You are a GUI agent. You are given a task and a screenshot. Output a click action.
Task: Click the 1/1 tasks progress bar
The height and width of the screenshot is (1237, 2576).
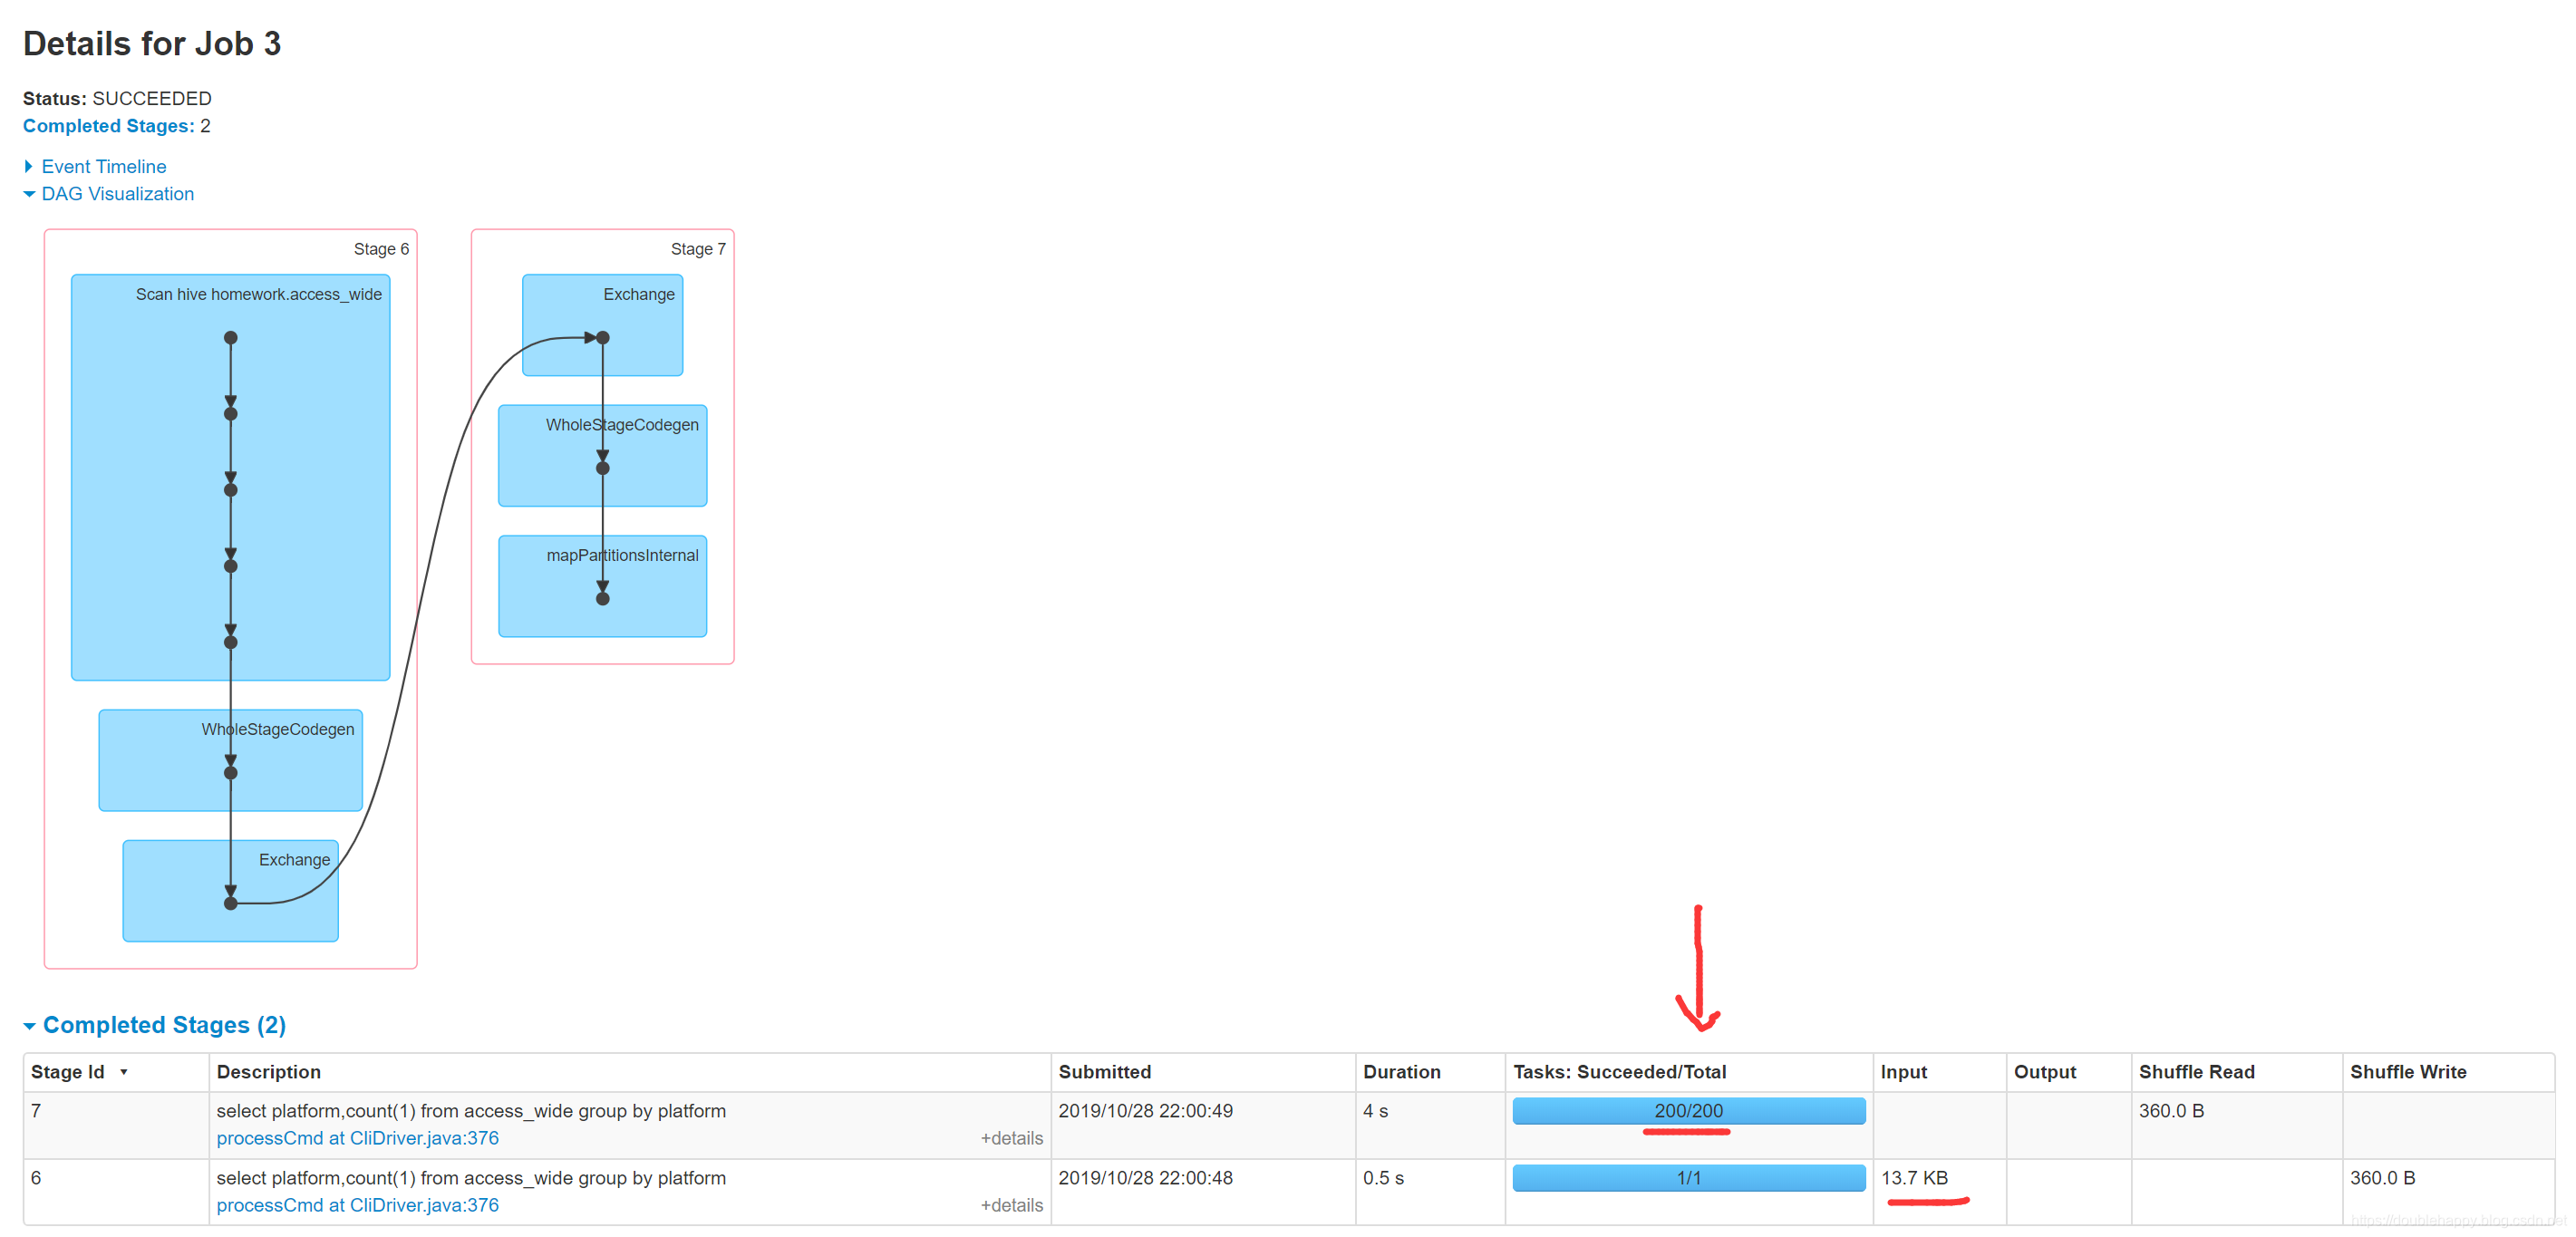(x=1688, y=1178)
